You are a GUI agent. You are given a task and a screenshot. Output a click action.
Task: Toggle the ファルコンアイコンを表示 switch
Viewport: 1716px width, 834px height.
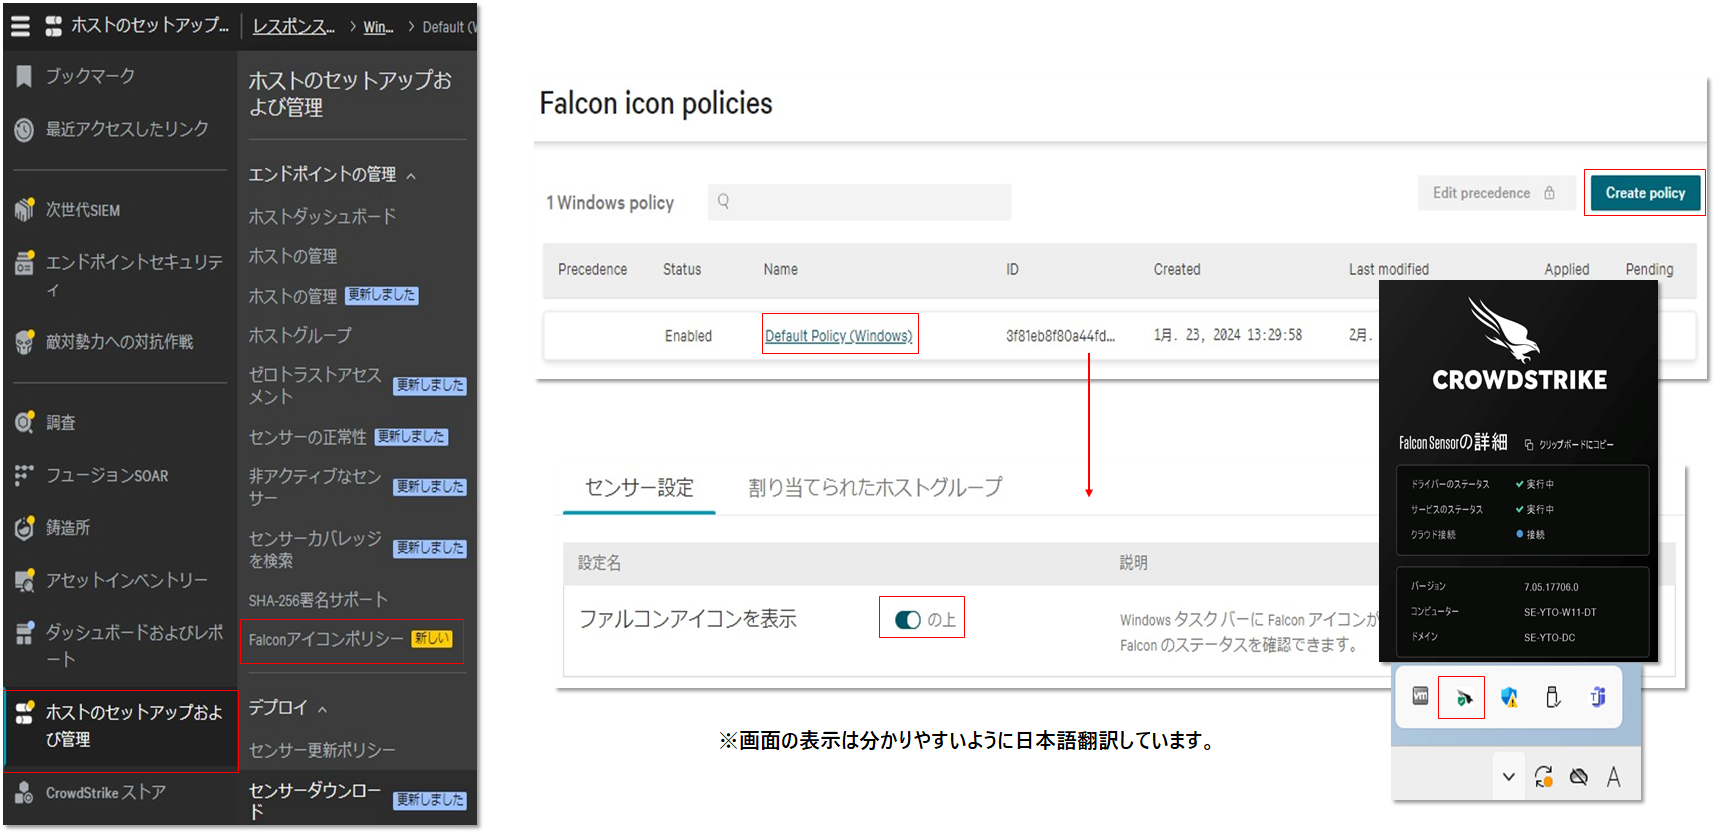coord(908,620)
